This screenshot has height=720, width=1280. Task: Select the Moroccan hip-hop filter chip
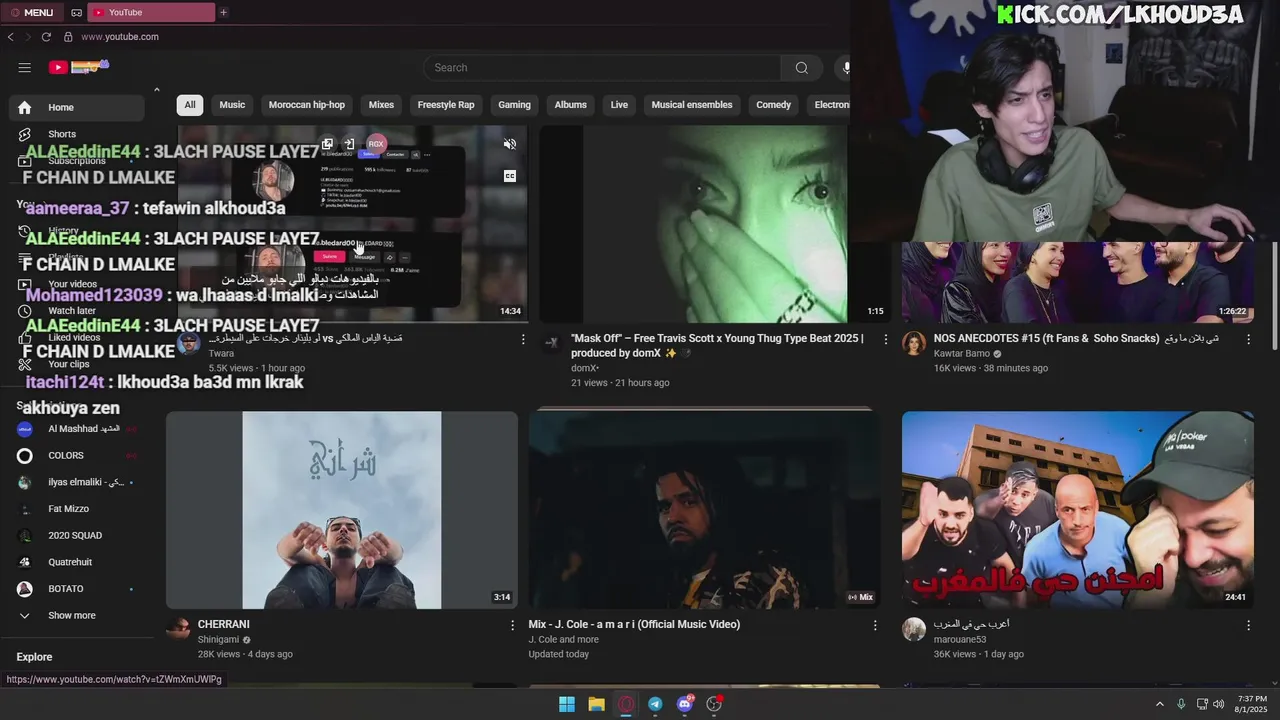[307, 105]
